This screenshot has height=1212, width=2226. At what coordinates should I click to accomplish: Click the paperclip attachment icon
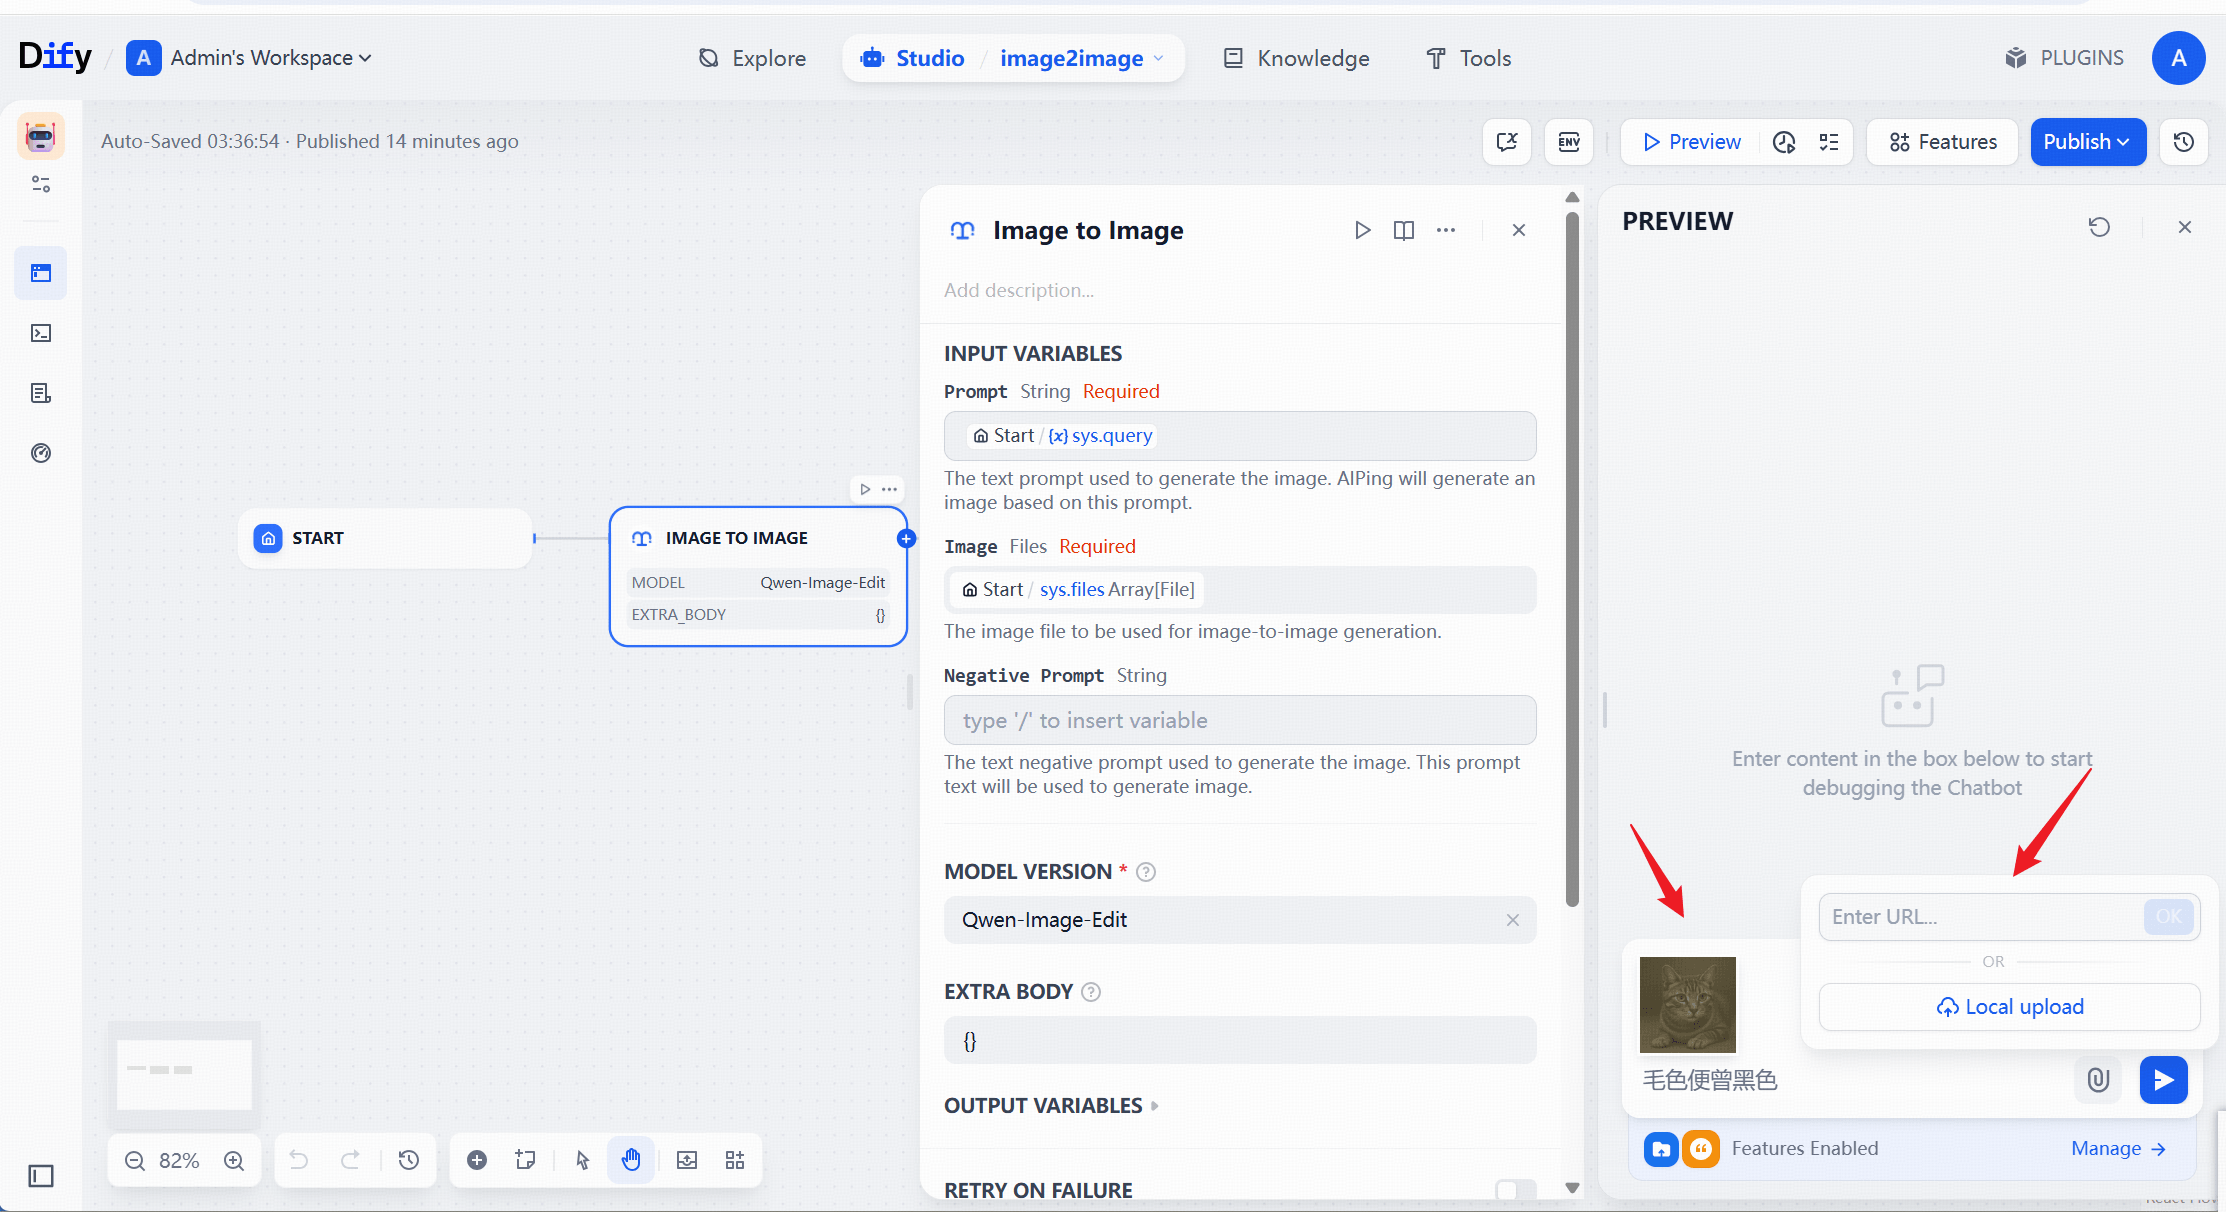tap(2098, 1080)
